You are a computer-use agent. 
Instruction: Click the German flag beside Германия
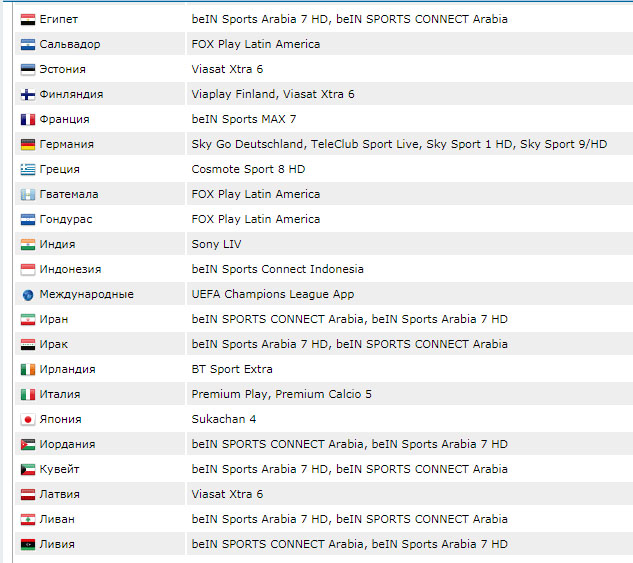point(28,144)
